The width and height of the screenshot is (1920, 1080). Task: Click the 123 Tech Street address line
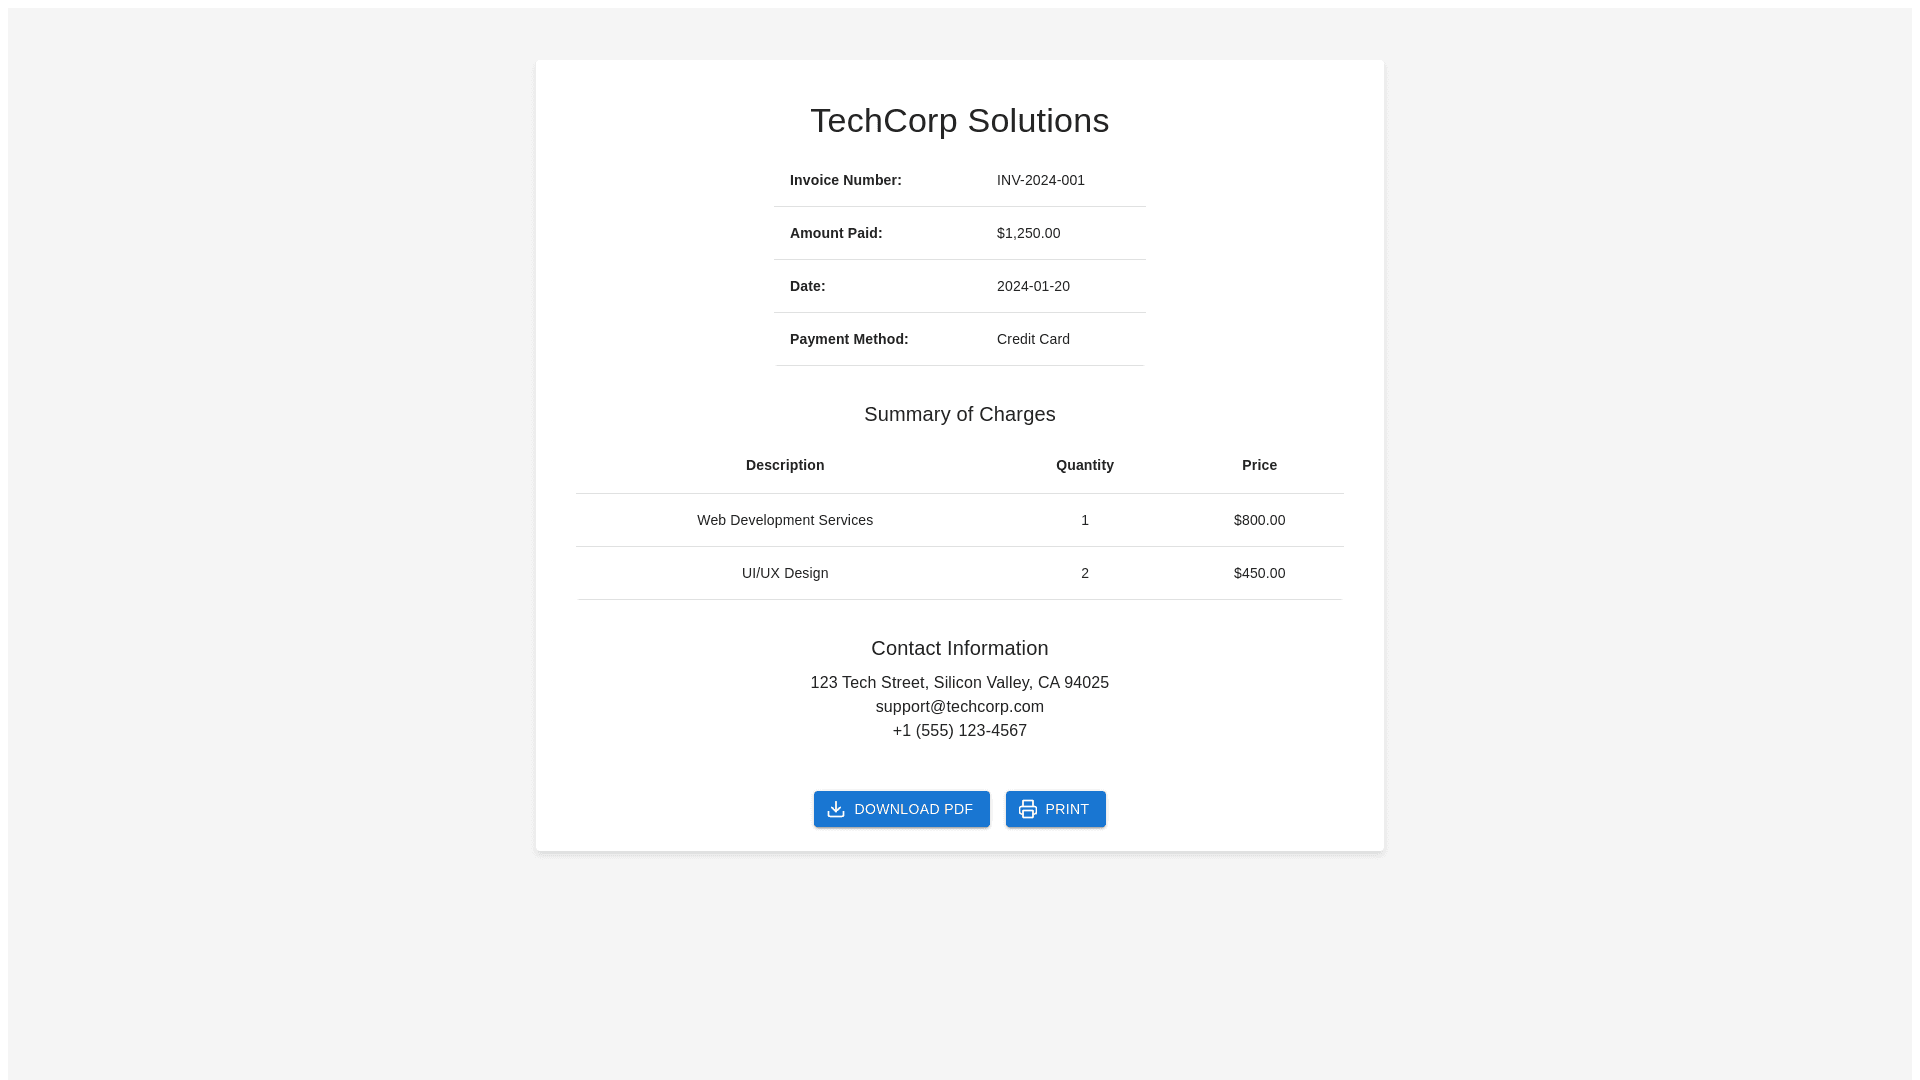pos(959,683)
